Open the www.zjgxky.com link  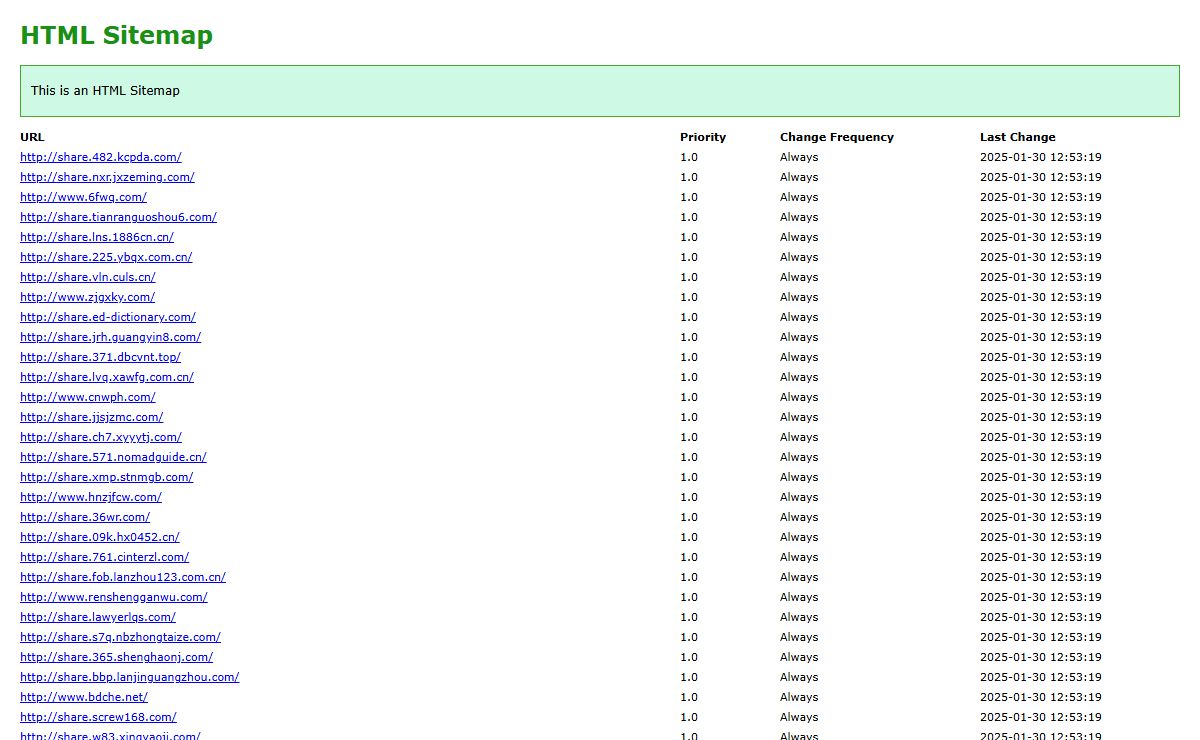(87, 297)
